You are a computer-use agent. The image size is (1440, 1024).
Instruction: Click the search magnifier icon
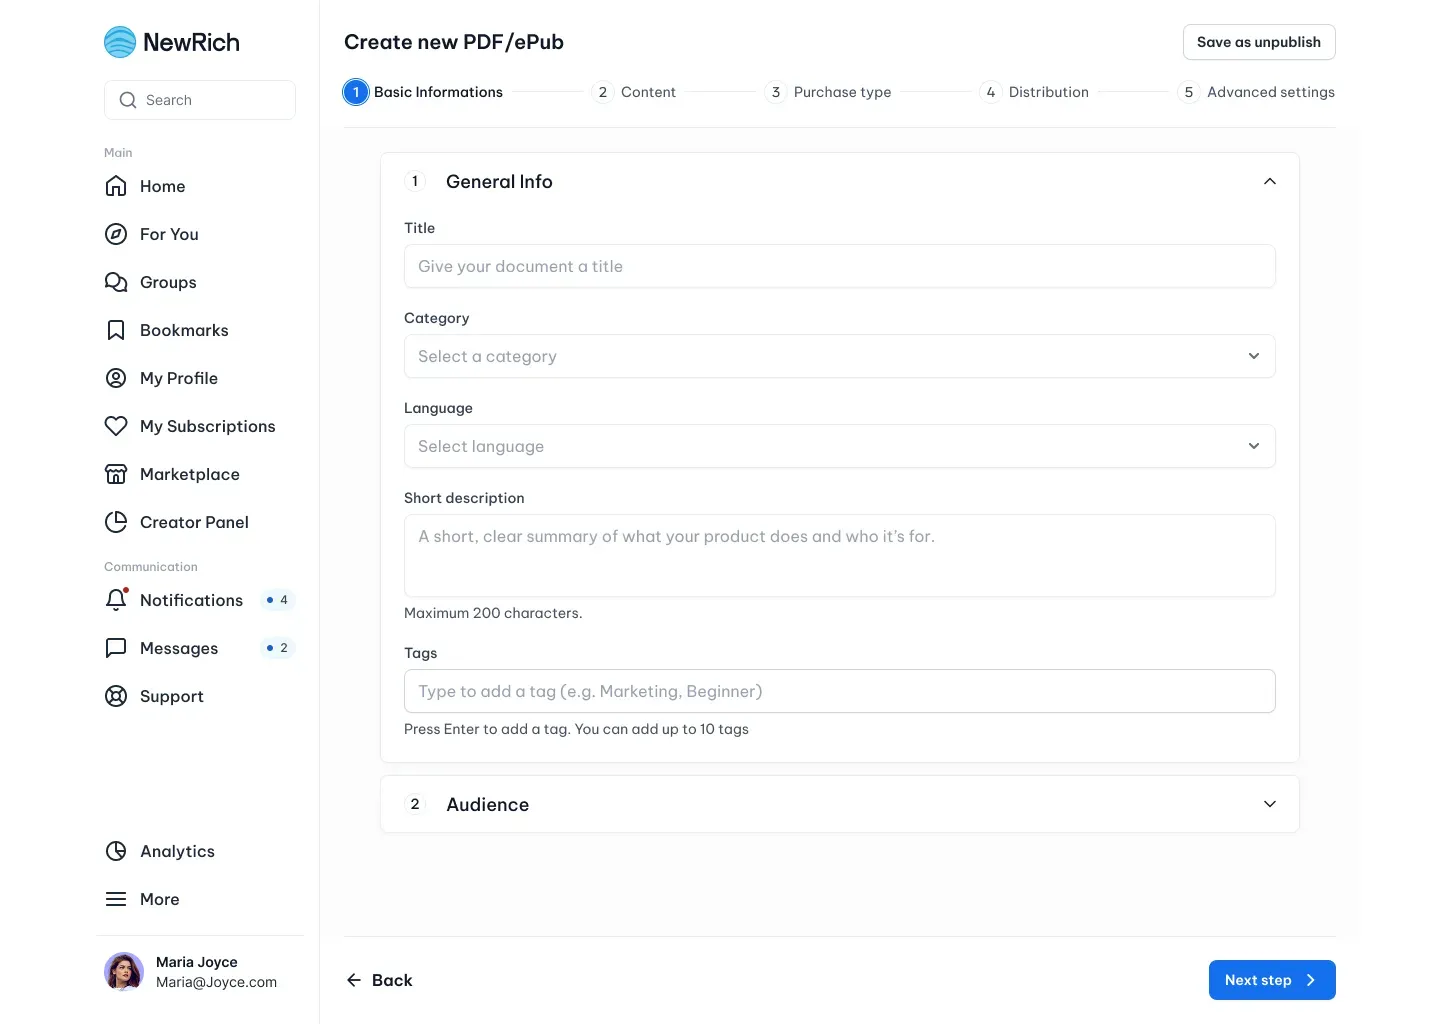point(128,100)
